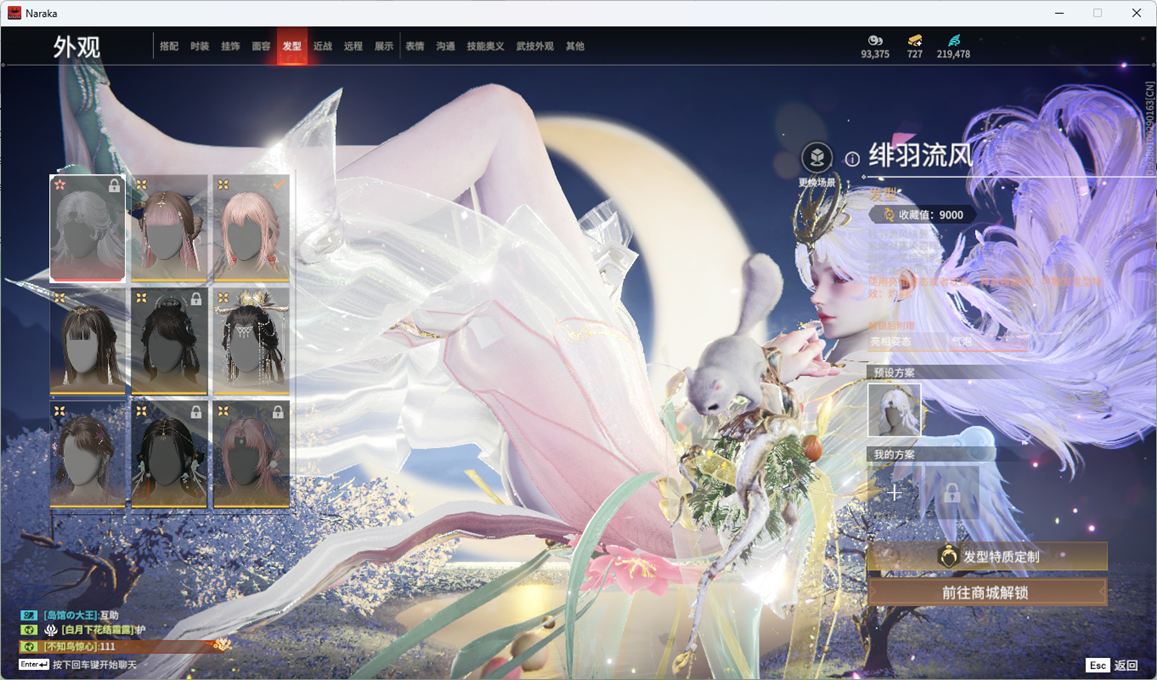Click the 预设方案 section header
Image resolution: width=1157 pixels, height=680 pixels.
pyautogui.click(x=894, y=372)
